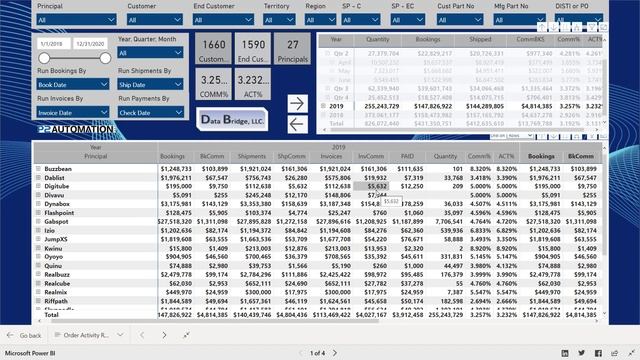
Task: Select the 27 Principals card
Action: coord(293,49)
